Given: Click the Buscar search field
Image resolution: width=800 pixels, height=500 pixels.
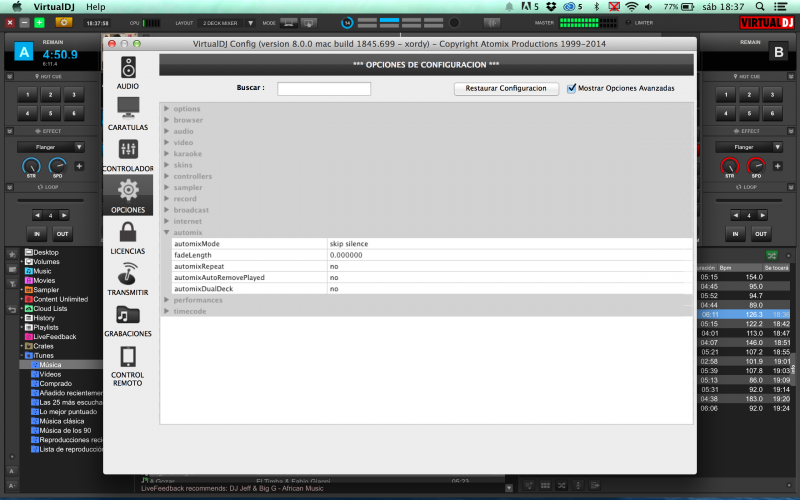Looking at the screenshot, I should coord(324,89).
